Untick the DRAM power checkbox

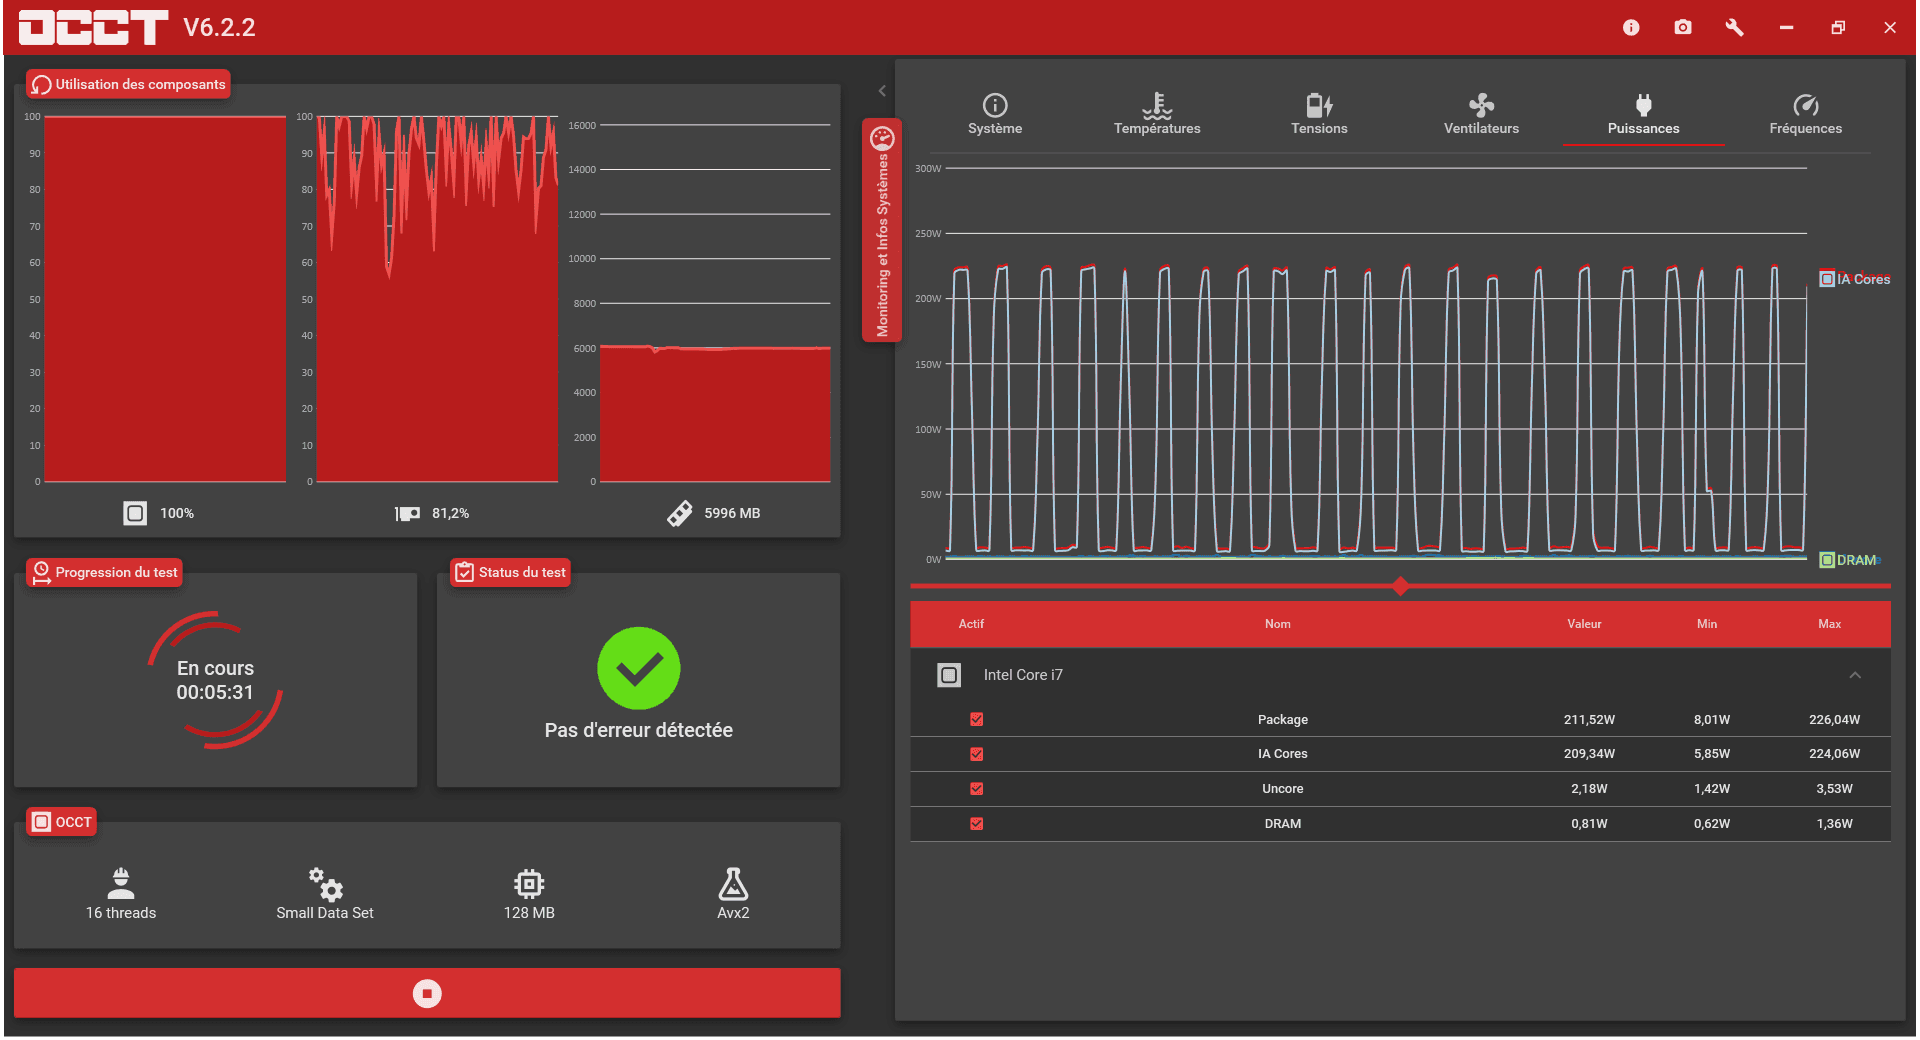point(977,824)
